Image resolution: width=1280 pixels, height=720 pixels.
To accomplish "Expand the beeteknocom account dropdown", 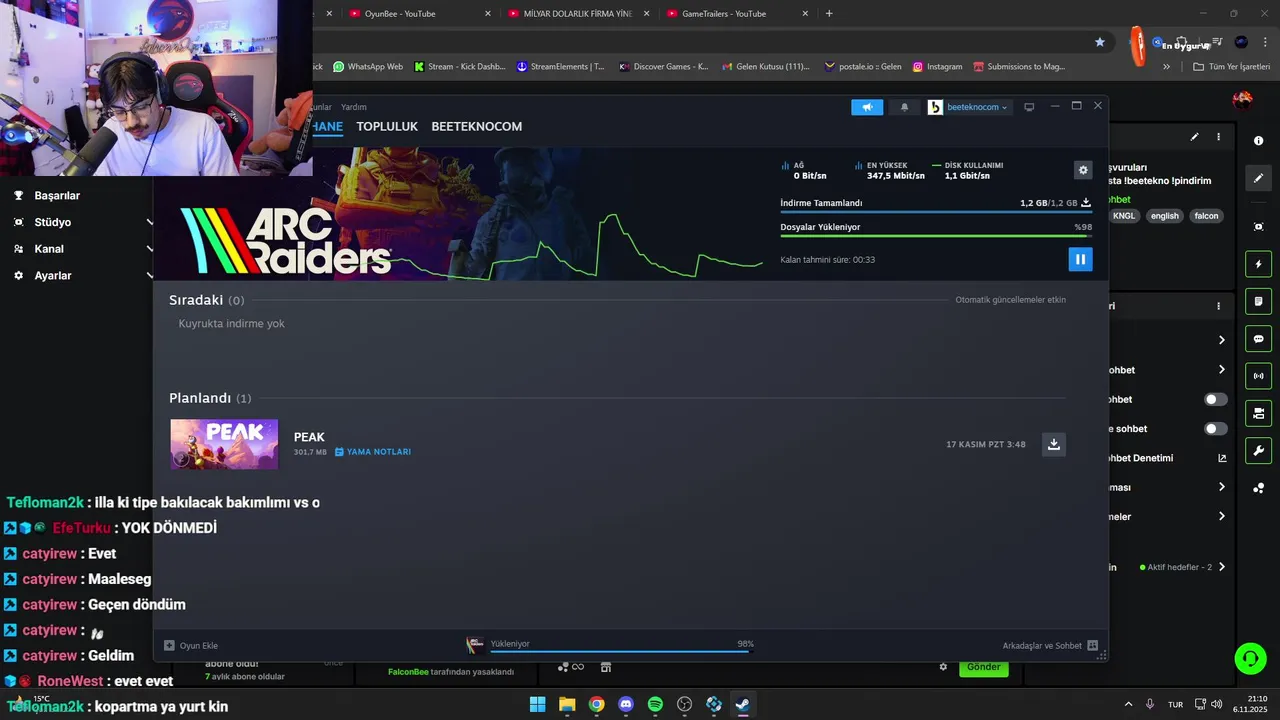I will (x=969, y=107).
